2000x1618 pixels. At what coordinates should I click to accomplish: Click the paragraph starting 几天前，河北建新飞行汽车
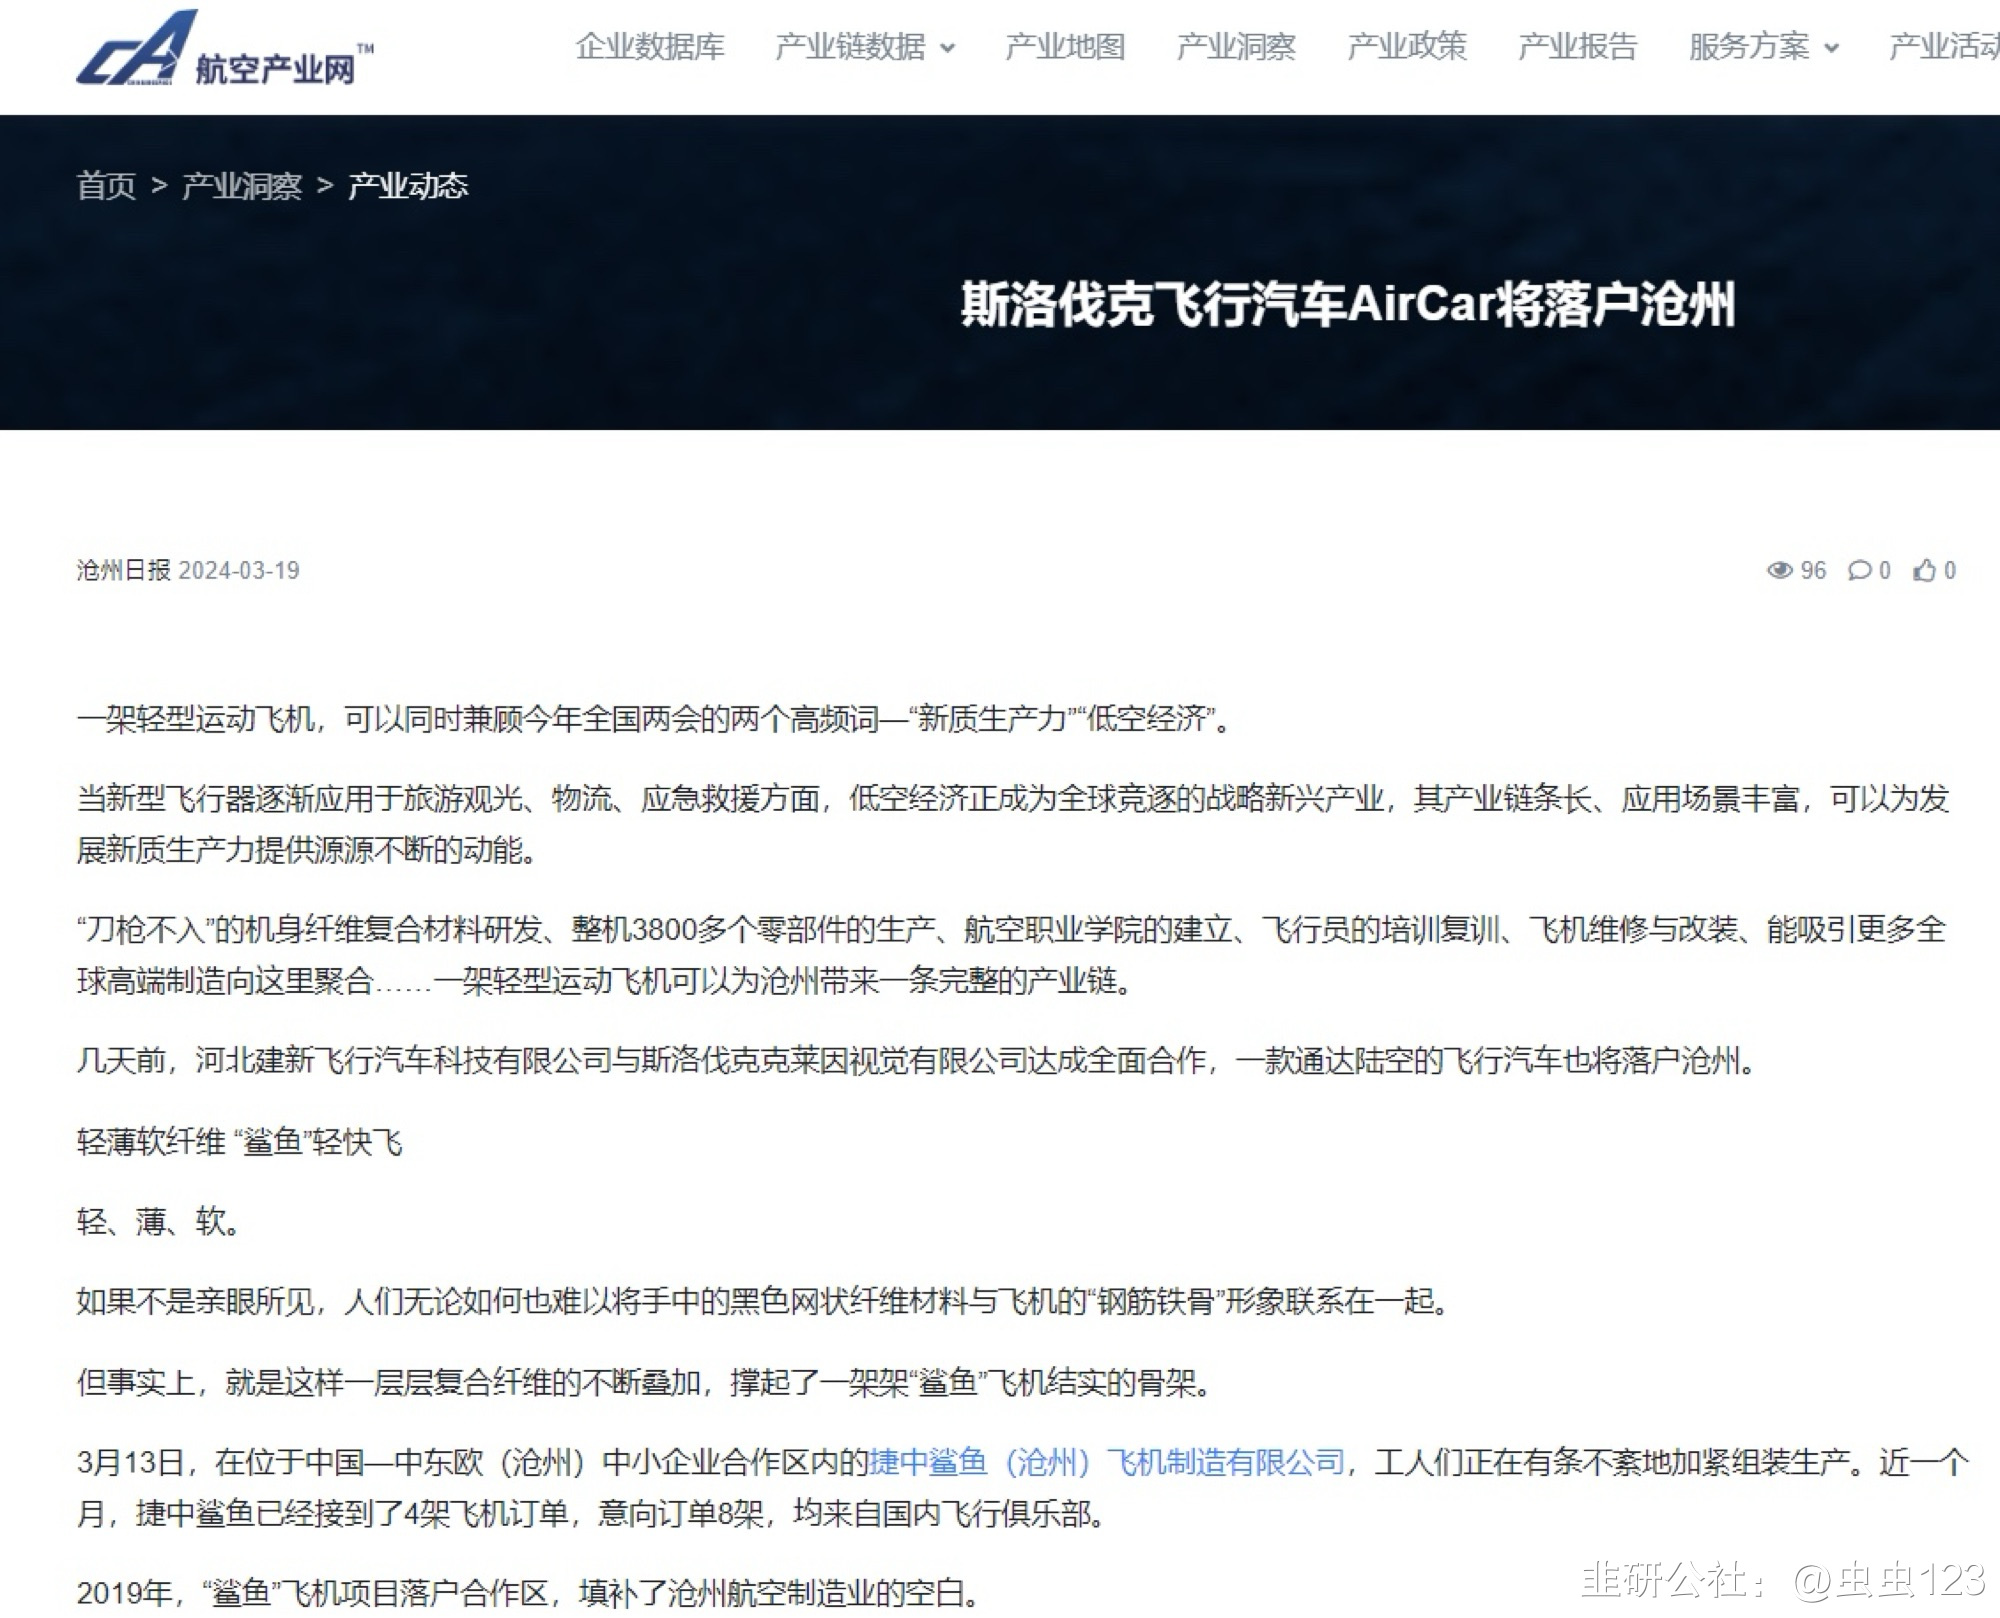coord(917,1059)
